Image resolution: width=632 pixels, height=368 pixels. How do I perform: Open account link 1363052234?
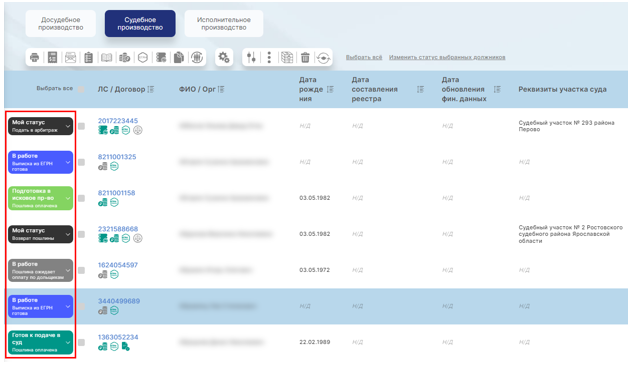(x=118, y=337)
